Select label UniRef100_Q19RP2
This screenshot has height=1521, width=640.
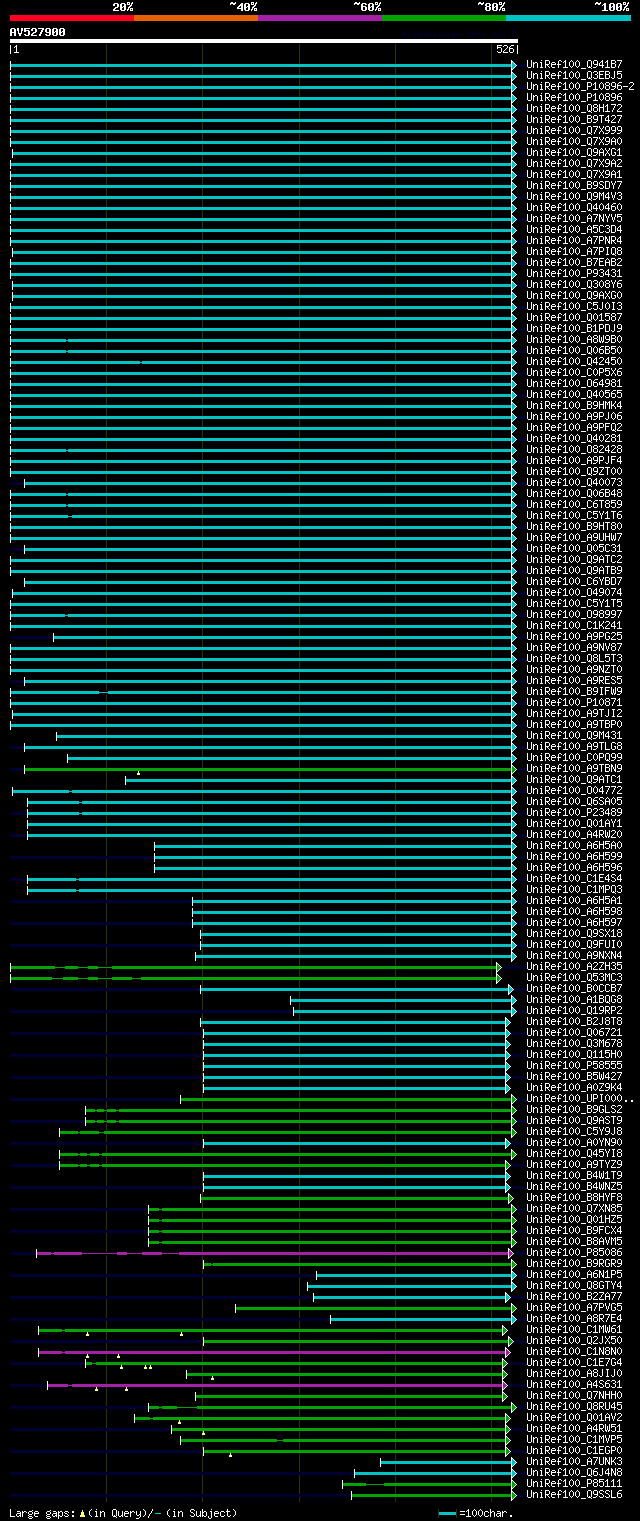574,1011
